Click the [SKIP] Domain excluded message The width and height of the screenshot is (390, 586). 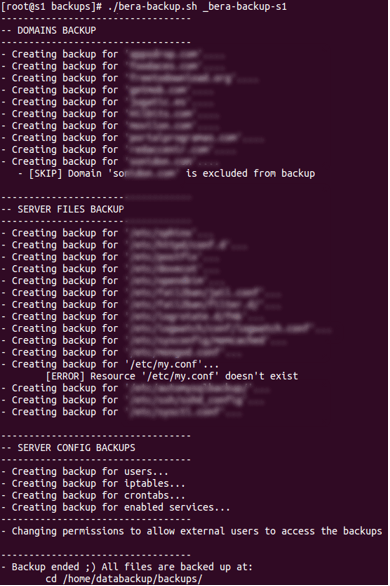(167, 174)
